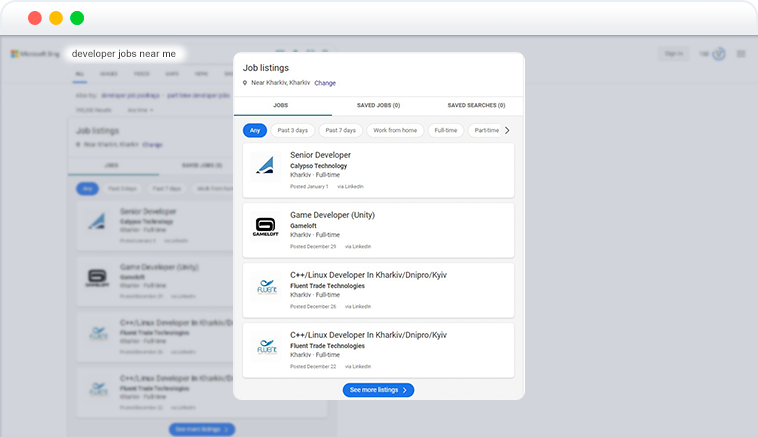Click the Gameloft company logo

click(265, 227)
